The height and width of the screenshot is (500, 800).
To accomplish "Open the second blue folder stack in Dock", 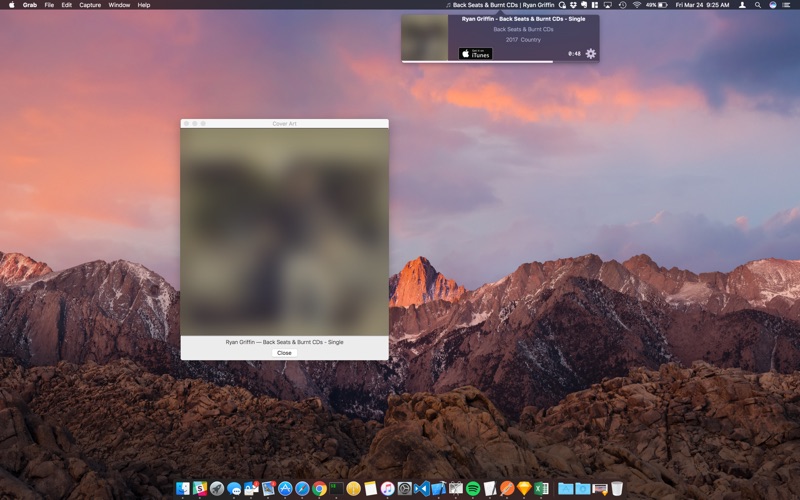I will [x=583, y=488].
